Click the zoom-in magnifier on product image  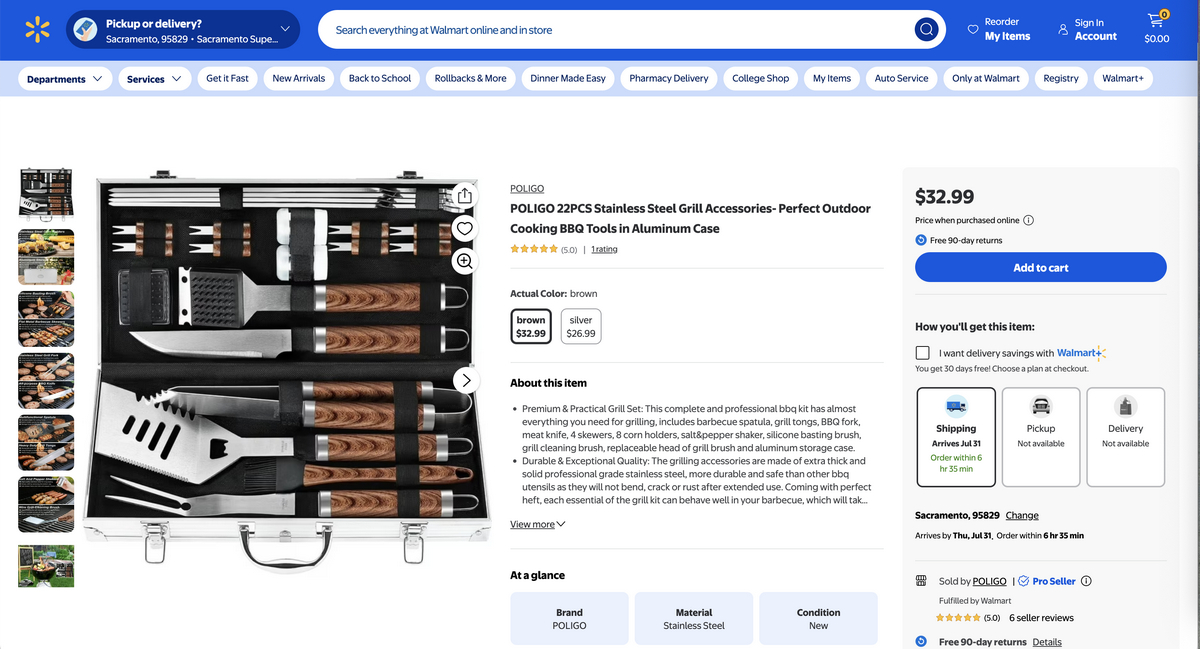tap(464, 261)
